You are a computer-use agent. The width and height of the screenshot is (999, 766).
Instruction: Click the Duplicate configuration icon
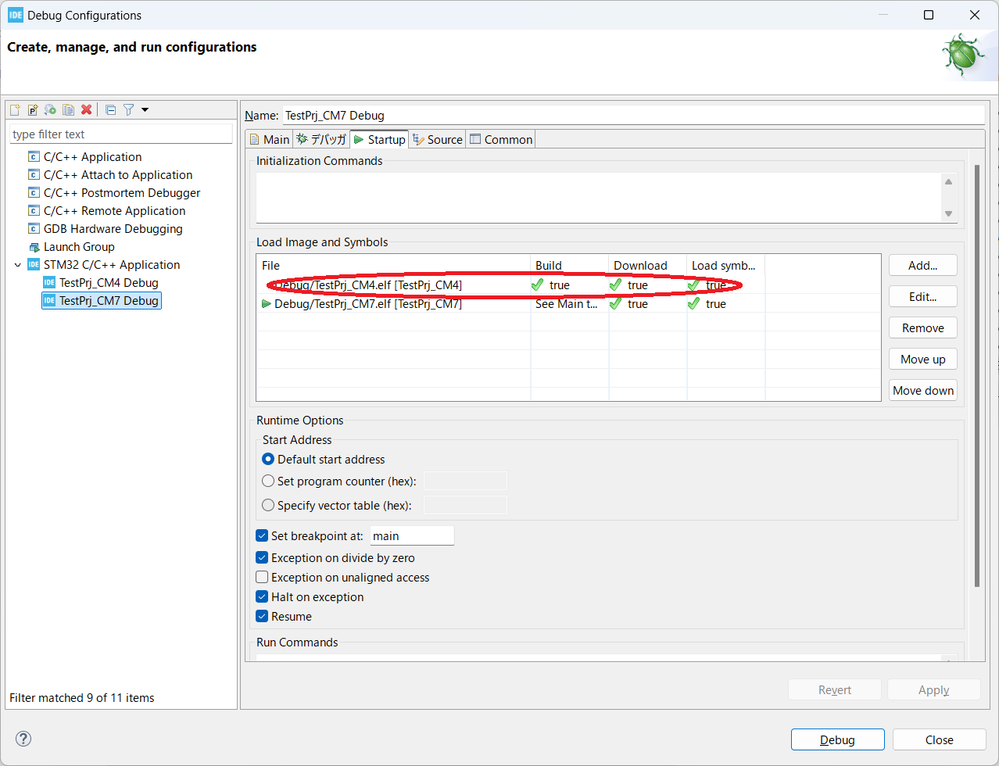point(68,110)
